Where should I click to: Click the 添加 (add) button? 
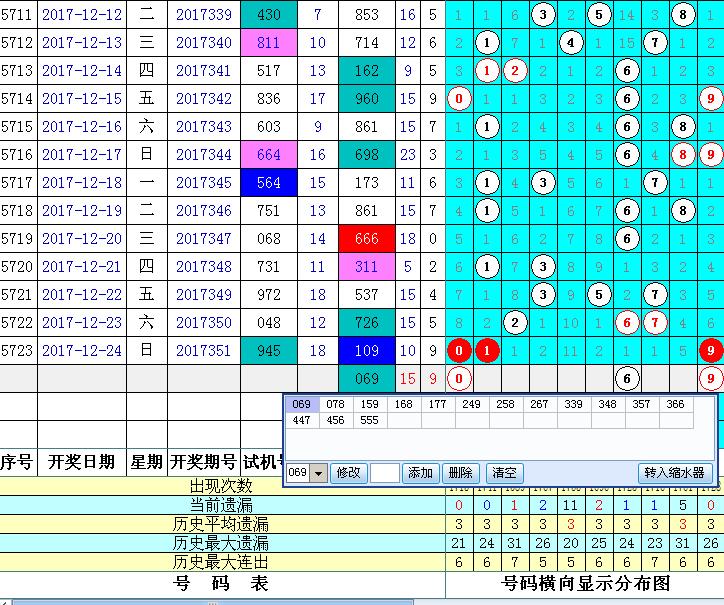[421, 473]
